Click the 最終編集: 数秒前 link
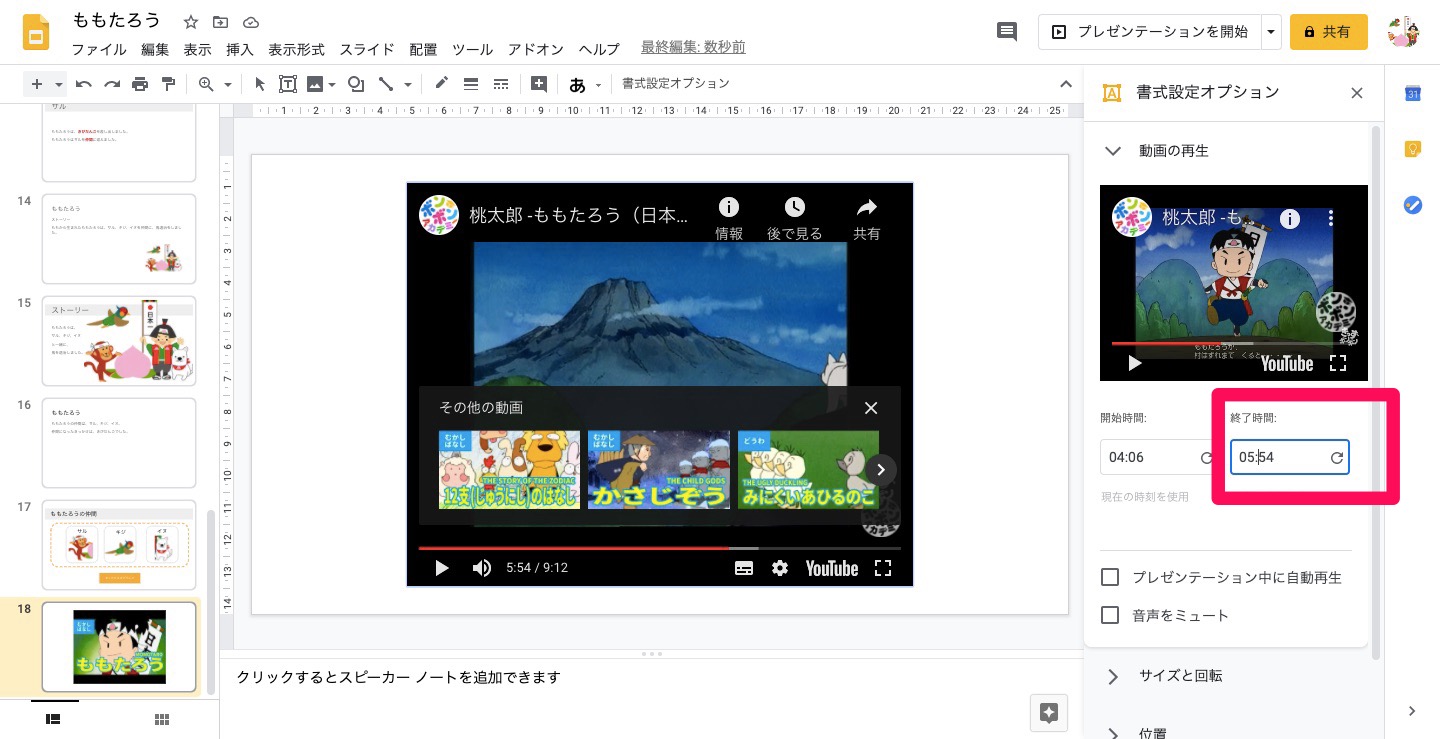 (693, 47)
